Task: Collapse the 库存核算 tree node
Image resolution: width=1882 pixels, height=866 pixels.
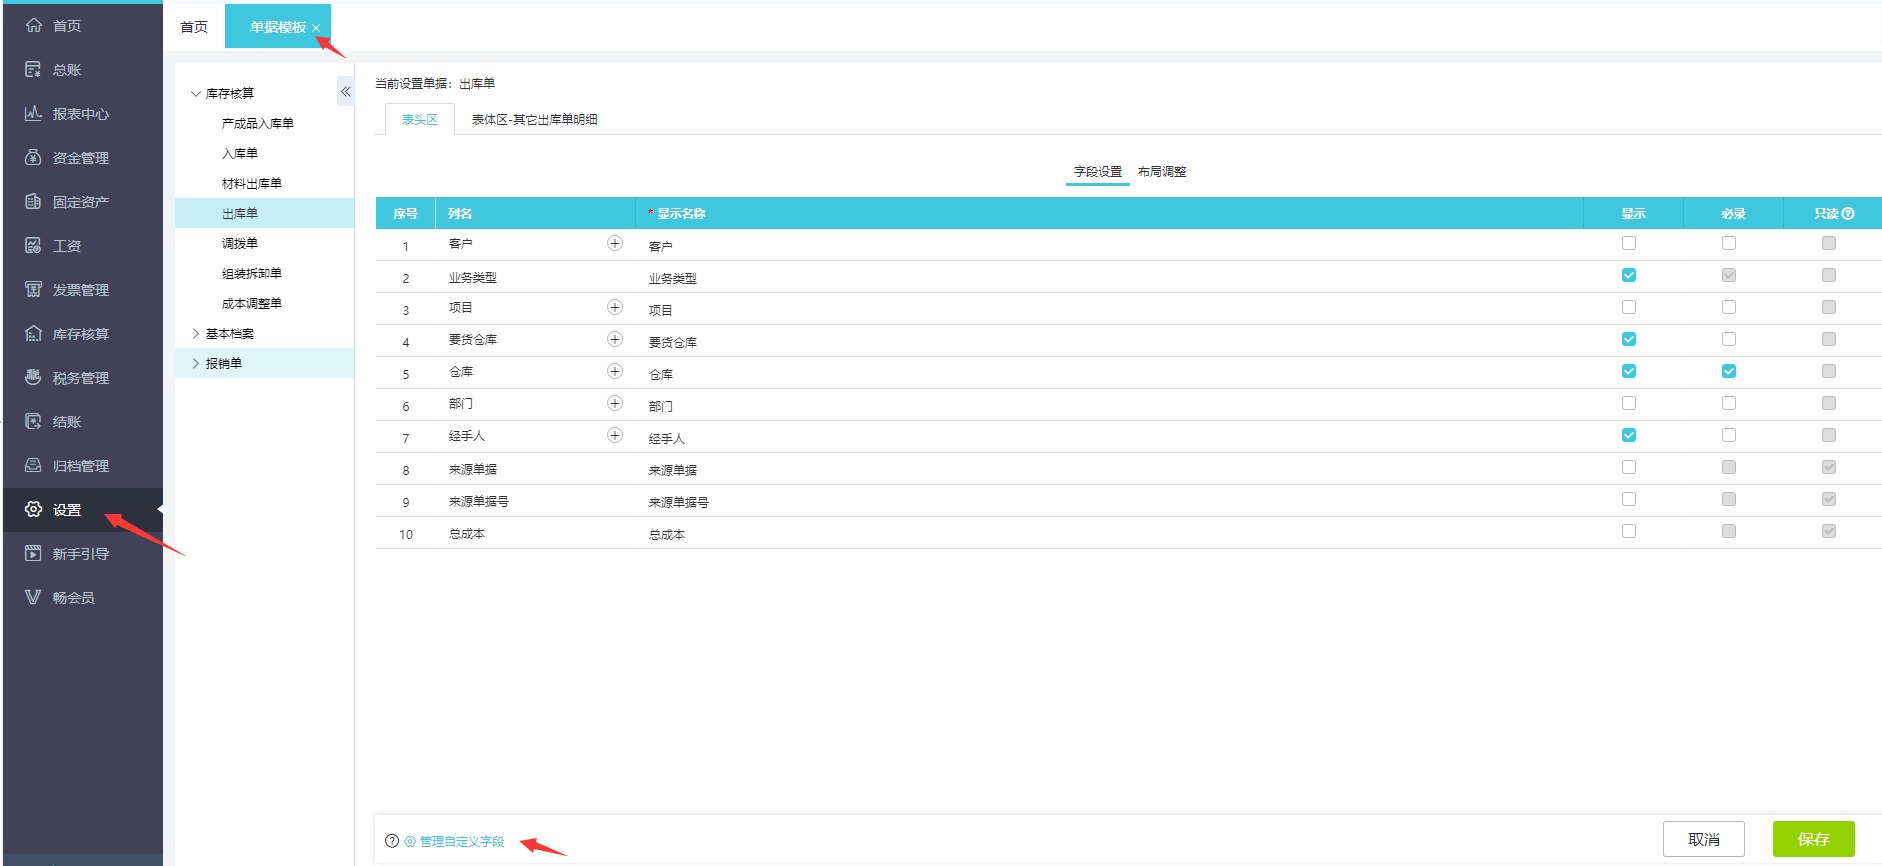Action: tap(196, 93)
